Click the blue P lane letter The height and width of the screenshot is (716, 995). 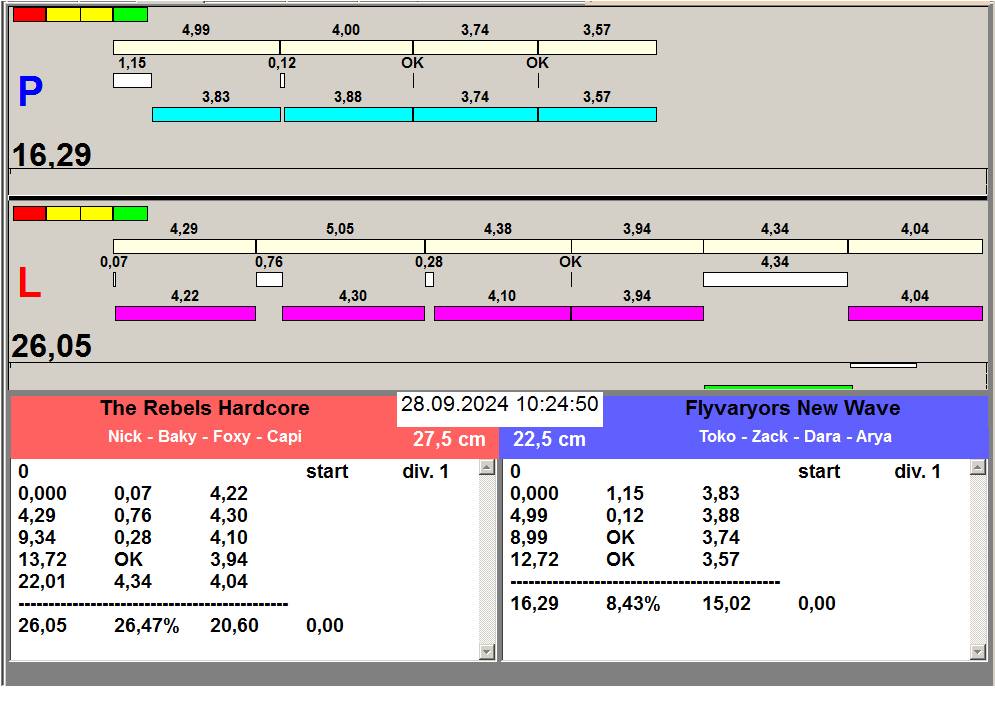(30, 93)
